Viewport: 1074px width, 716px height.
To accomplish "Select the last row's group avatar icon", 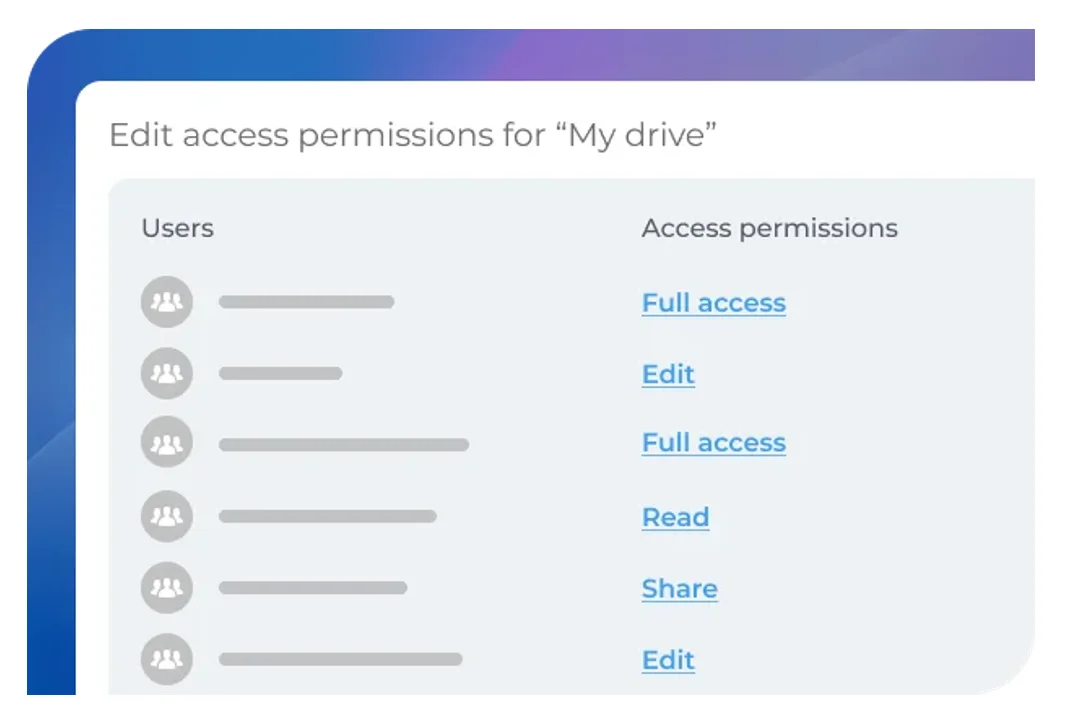I will (x=167, y=659).
